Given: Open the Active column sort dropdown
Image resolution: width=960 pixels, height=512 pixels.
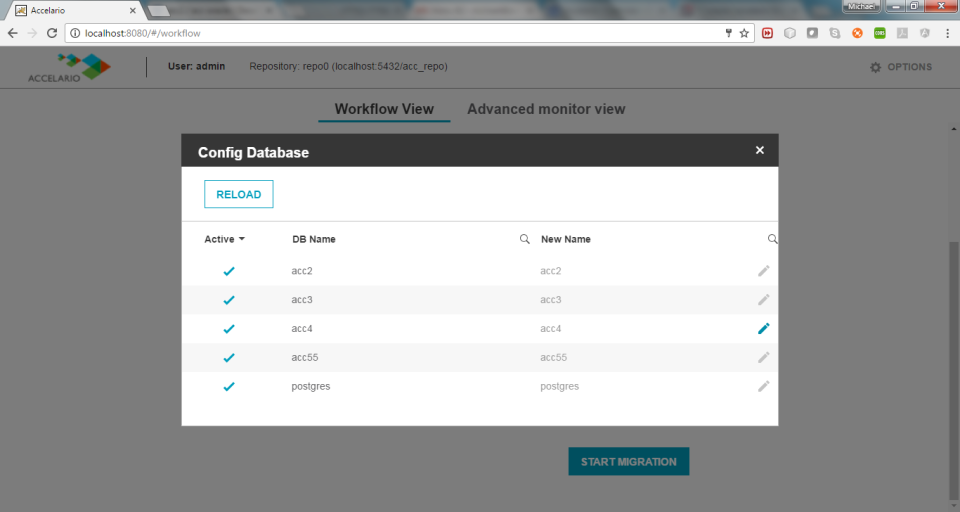Looking at the screenshot, I should coord(242,239).
